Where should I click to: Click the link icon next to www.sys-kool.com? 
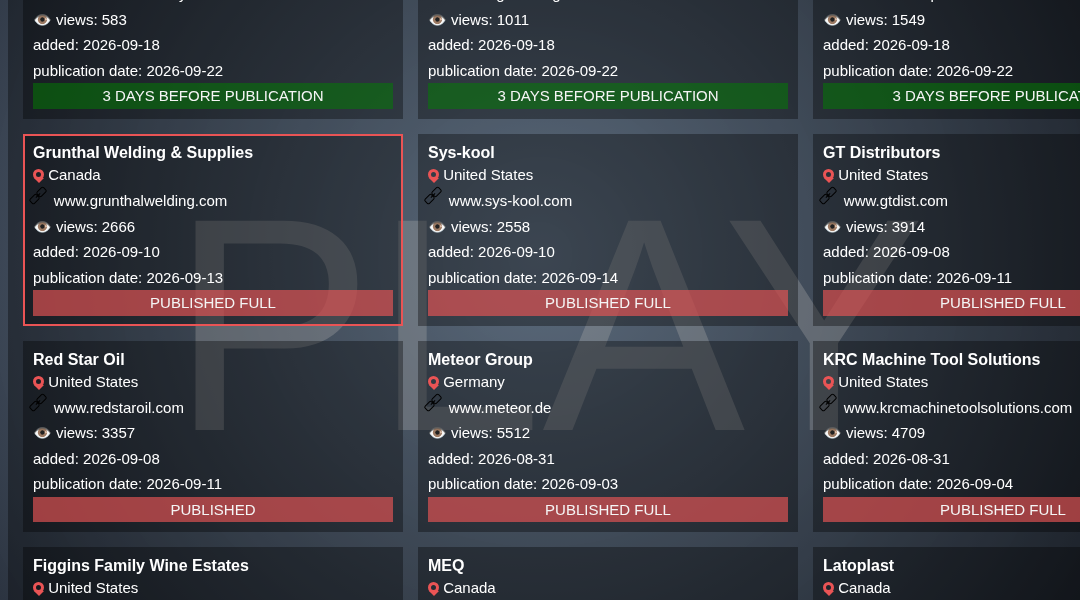433,196
